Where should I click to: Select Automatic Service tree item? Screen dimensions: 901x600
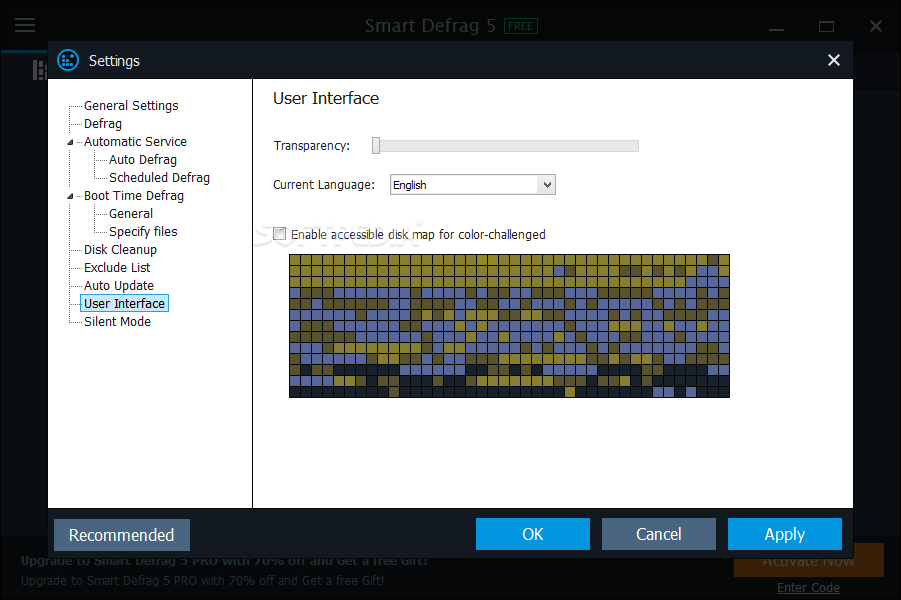(x=135, y=141)
